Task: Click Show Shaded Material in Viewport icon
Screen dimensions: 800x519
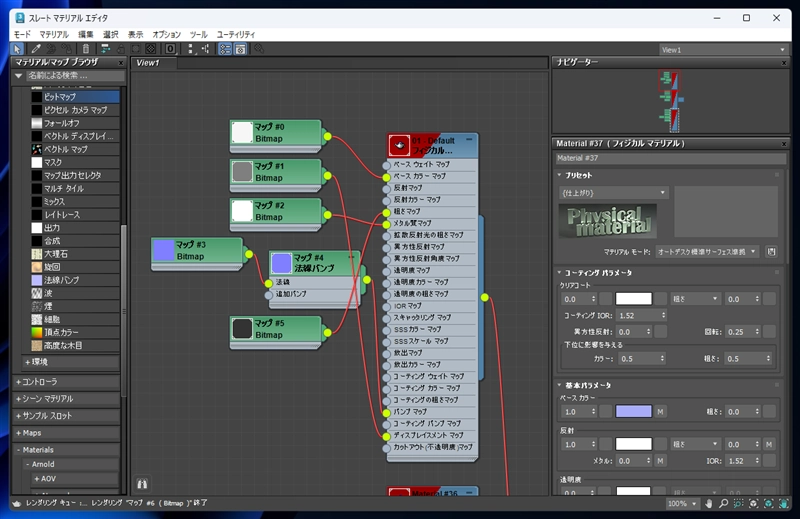Action: (x=136, y=49)
